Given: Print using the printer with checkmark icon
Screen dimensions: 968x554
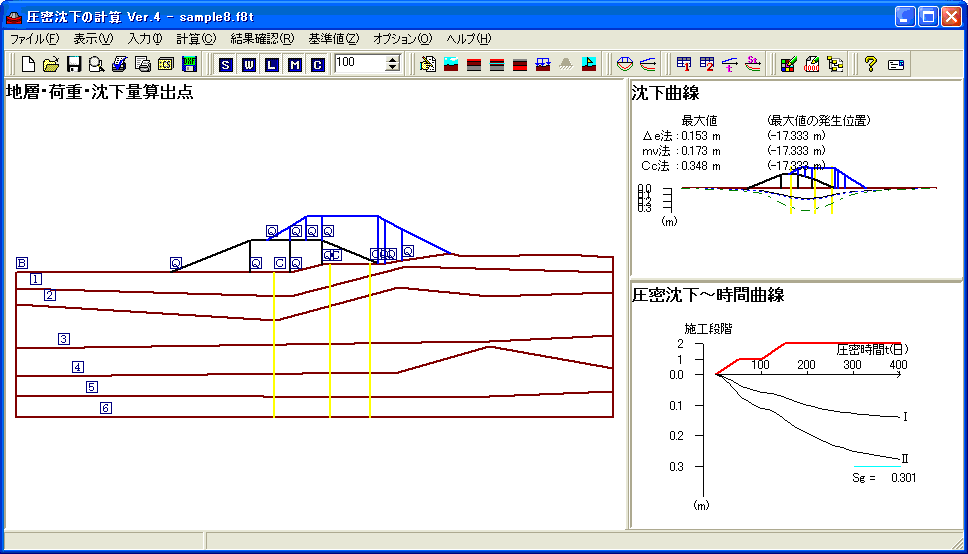Looking at the screenshot, I should click(x=119, y=64).
